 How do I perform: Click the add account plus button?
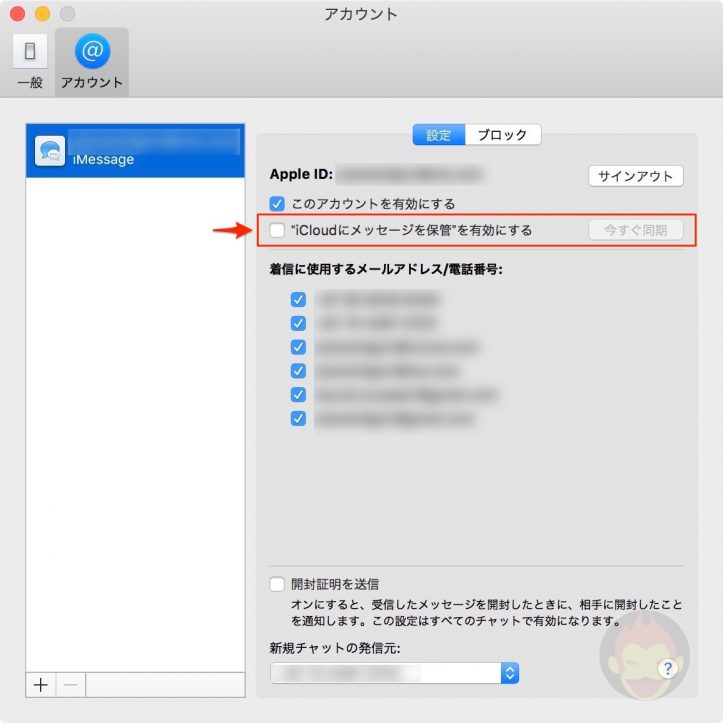(41, 685)
